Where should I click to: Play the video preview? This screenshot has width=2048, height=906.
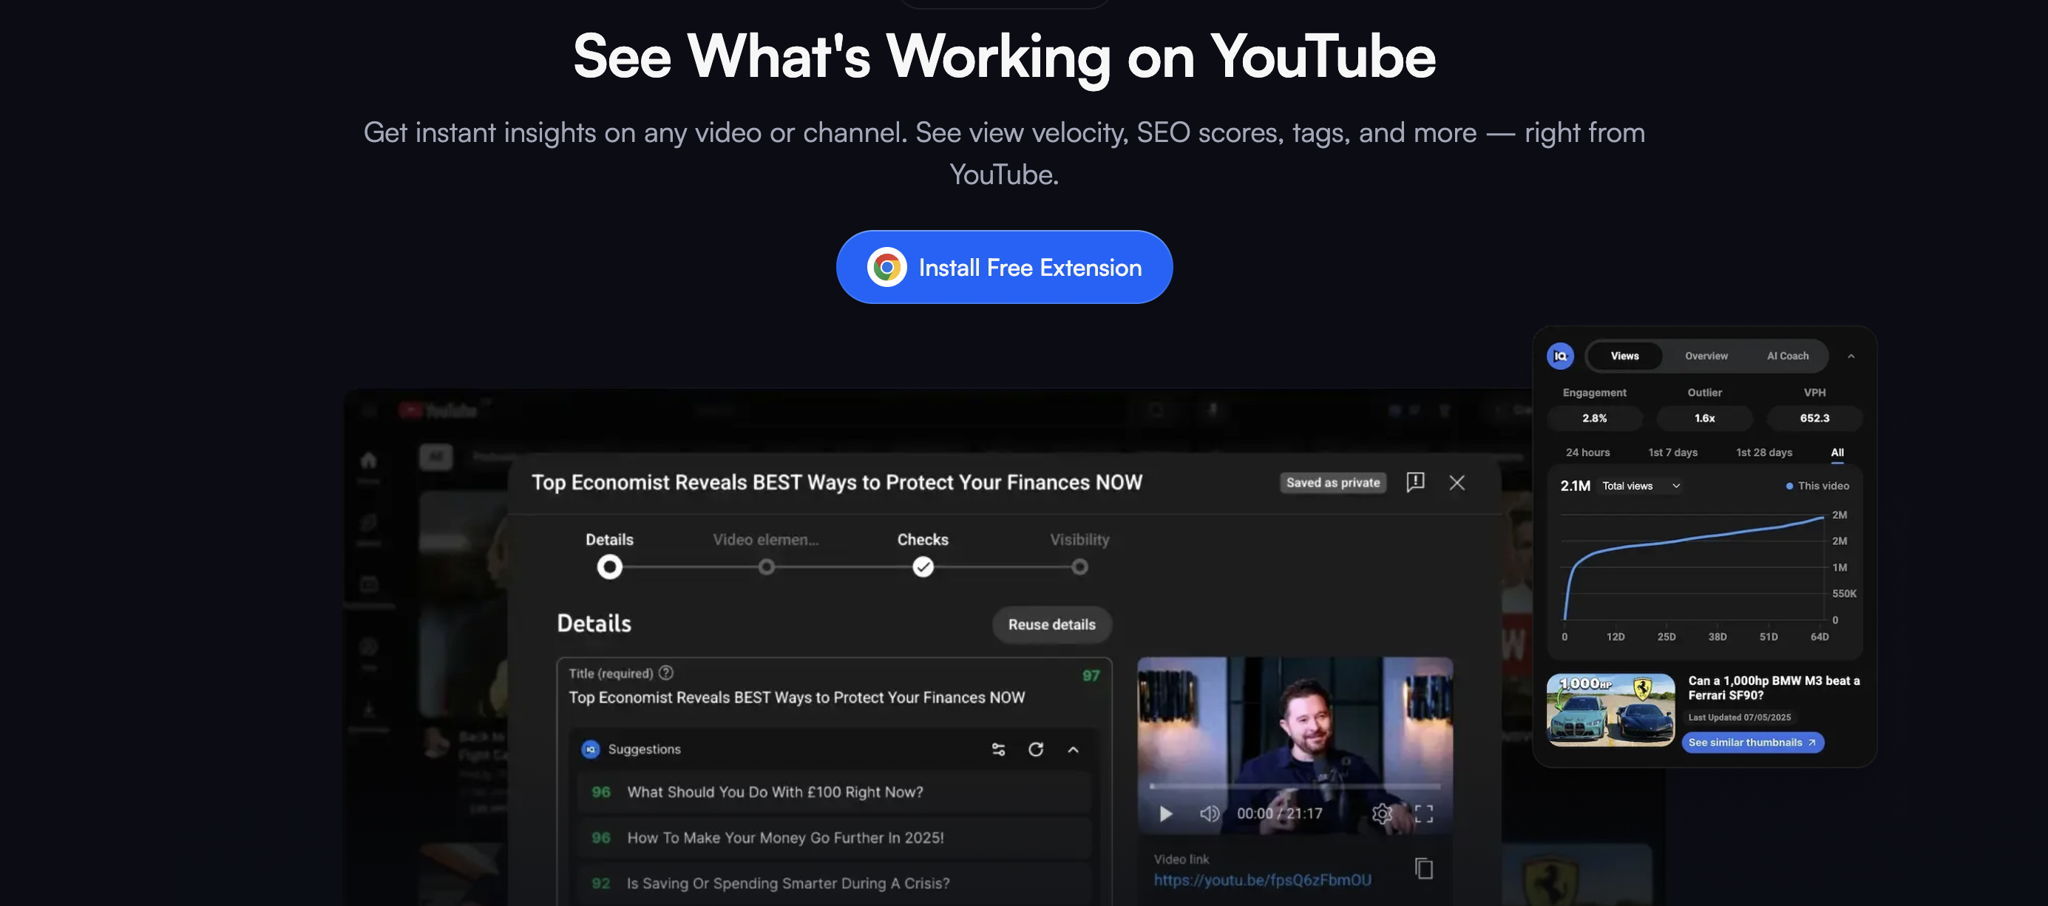[x=1165, y=814]
